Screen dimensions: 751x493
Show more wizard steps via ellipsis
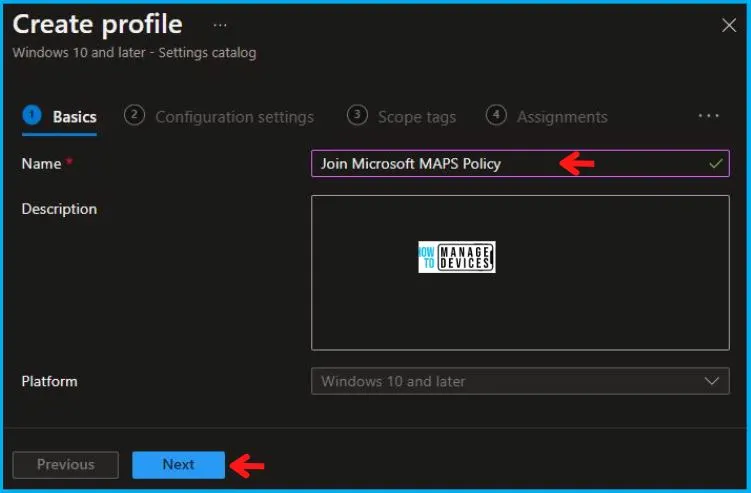click(708, 116)
